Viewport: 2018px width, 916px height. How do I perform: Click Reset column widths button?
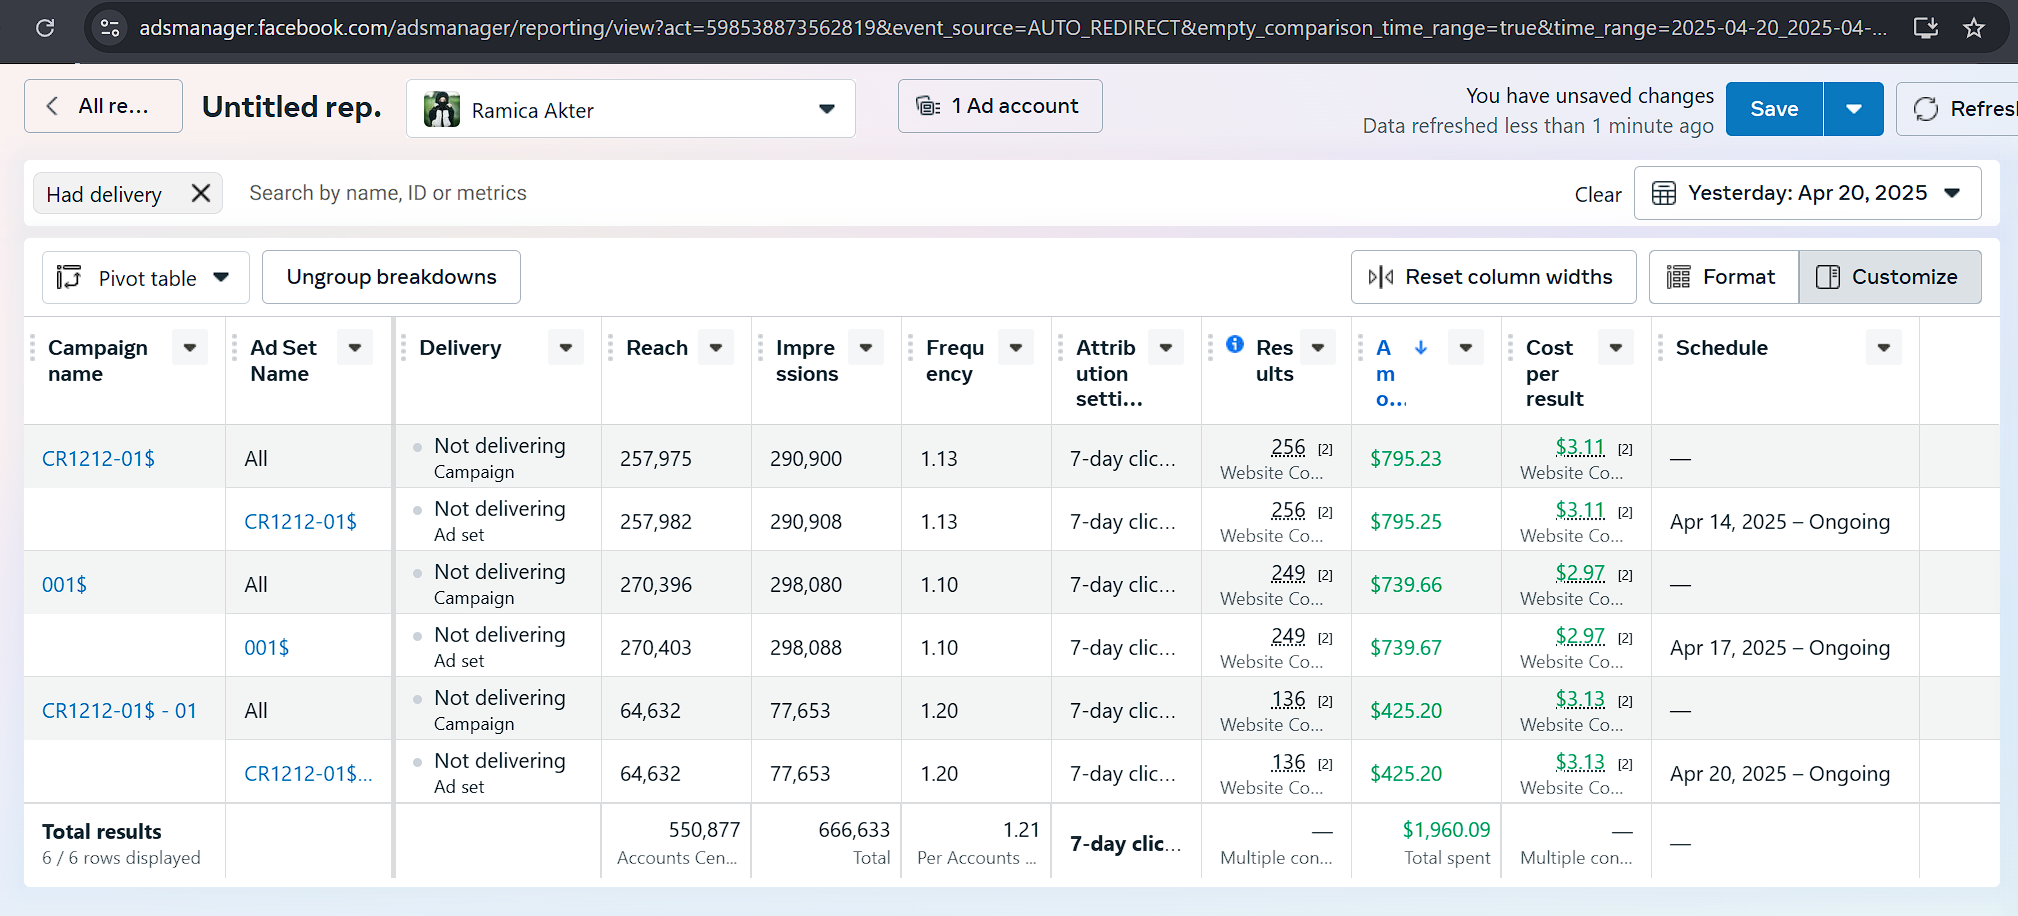pyautogui.click(x=1493, y=277)
